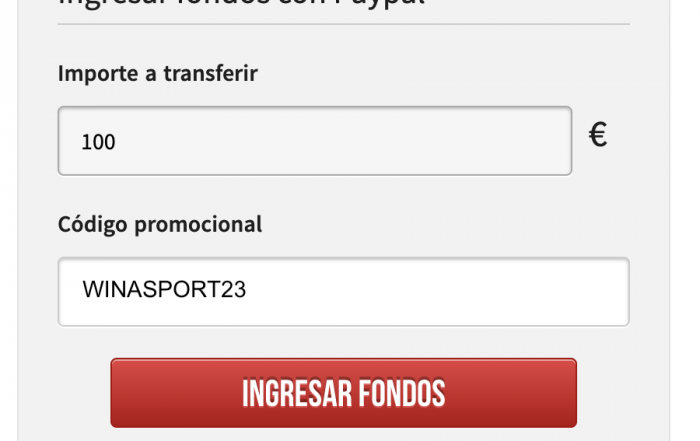The height and width of the screenshot is (441, 700).
Task: Place cursor on the 100 value
Action: [98, 142]
